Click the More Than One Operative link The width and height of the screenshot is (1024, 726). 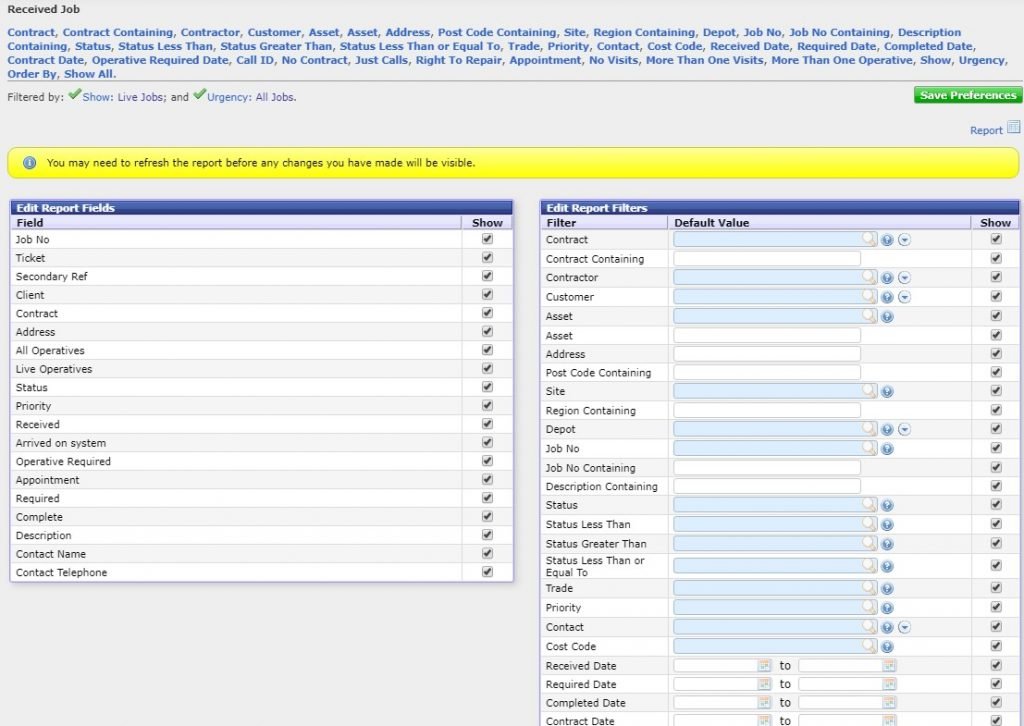pyautogui.click(x=842, y=60)
